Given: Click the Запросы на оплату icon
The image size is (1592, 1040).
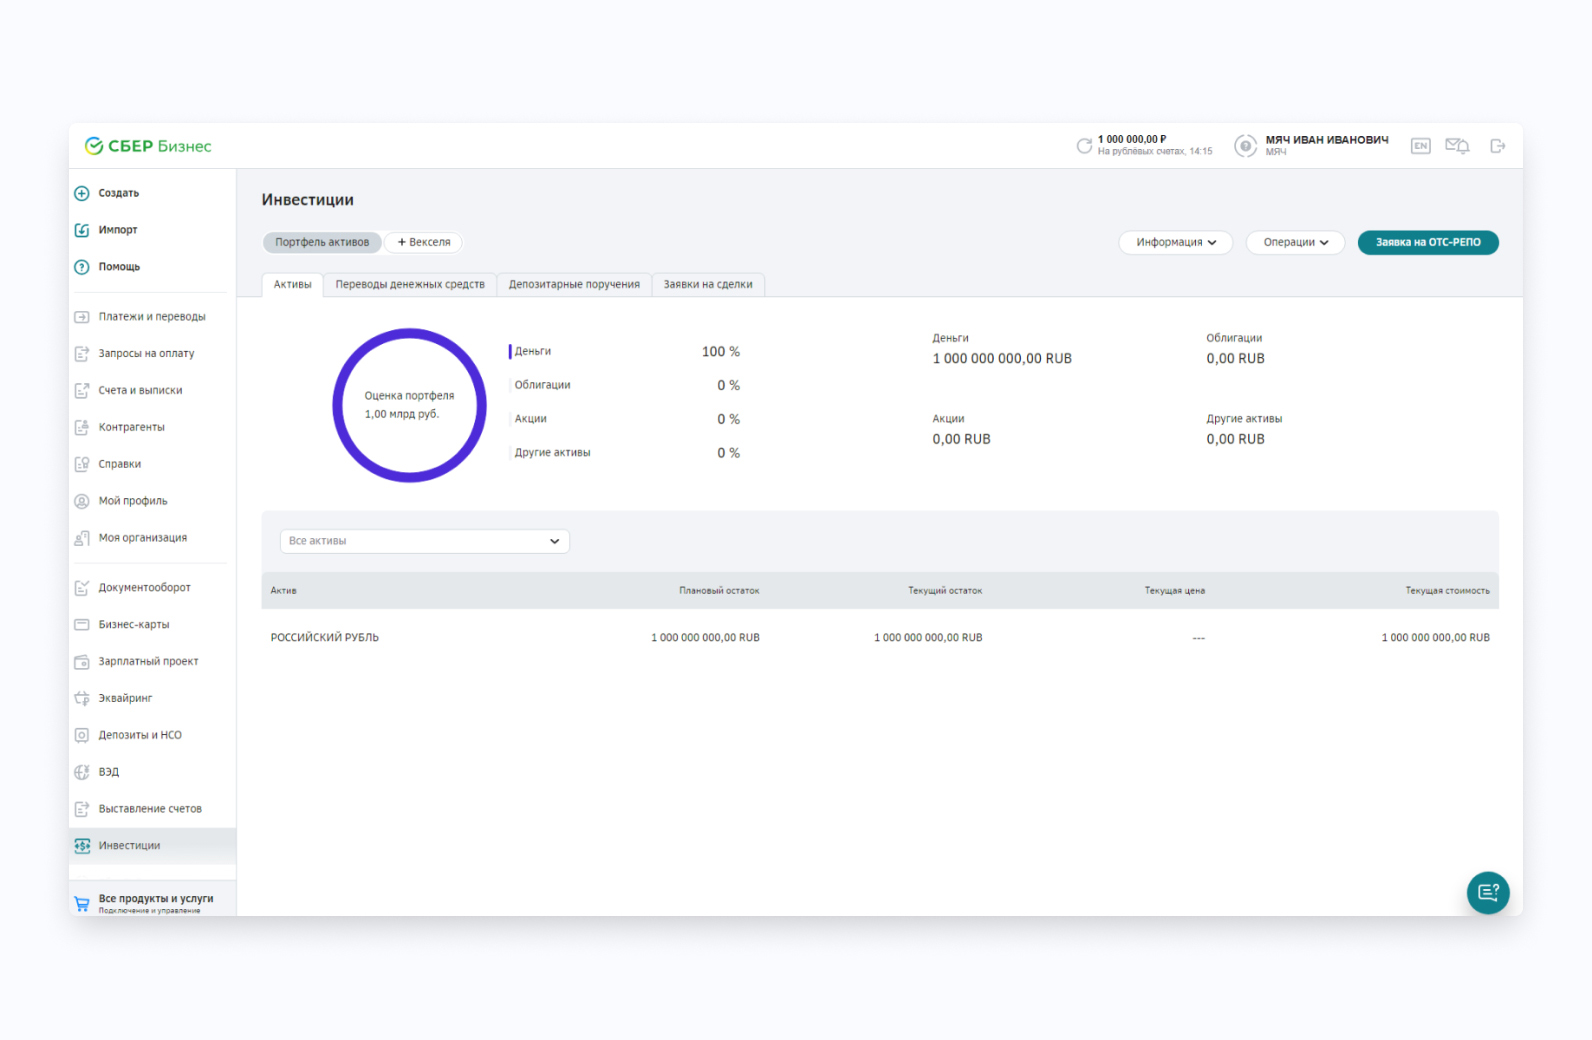Looking at the screenshot, I should (x=82, y=354).
